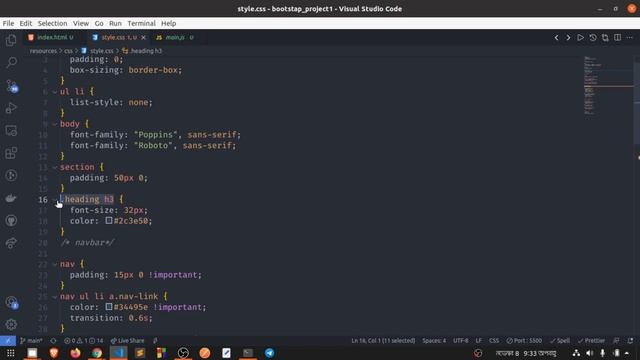Screen dimensions: 640x360
Task: Open the timeline history clock icon
Action: click(593, 38)
